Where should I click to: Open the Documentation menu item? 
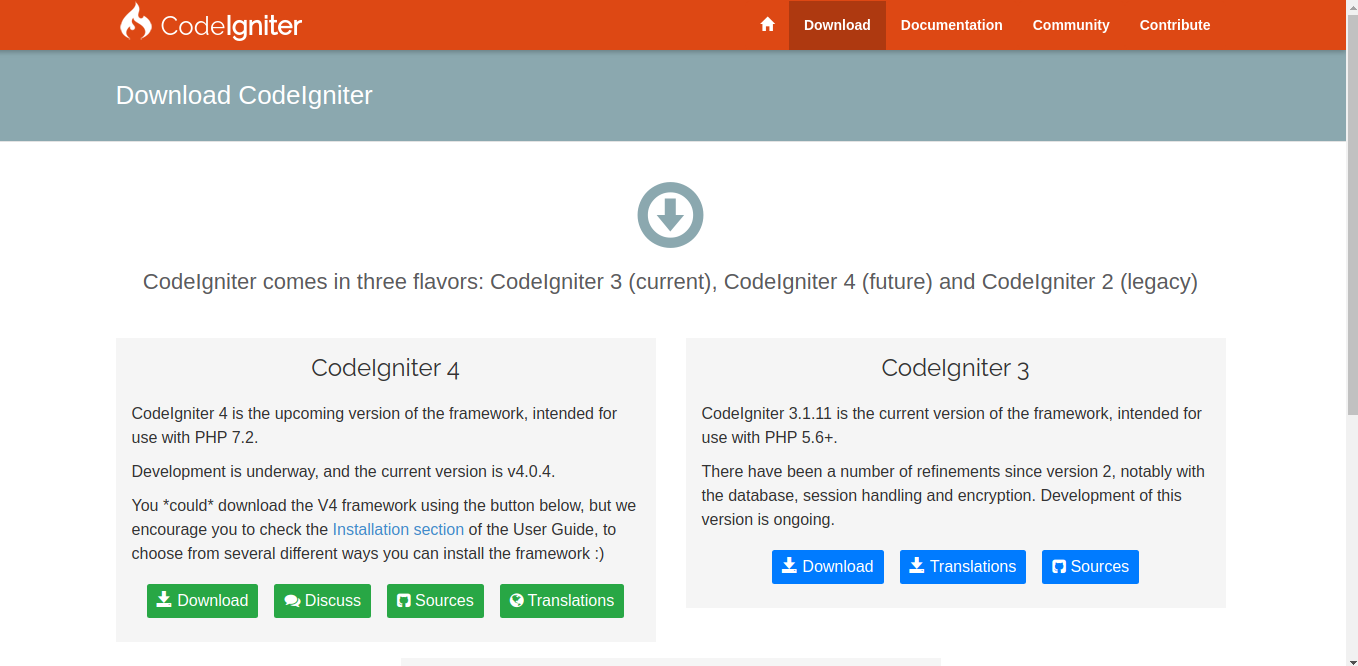coord(951,25)
